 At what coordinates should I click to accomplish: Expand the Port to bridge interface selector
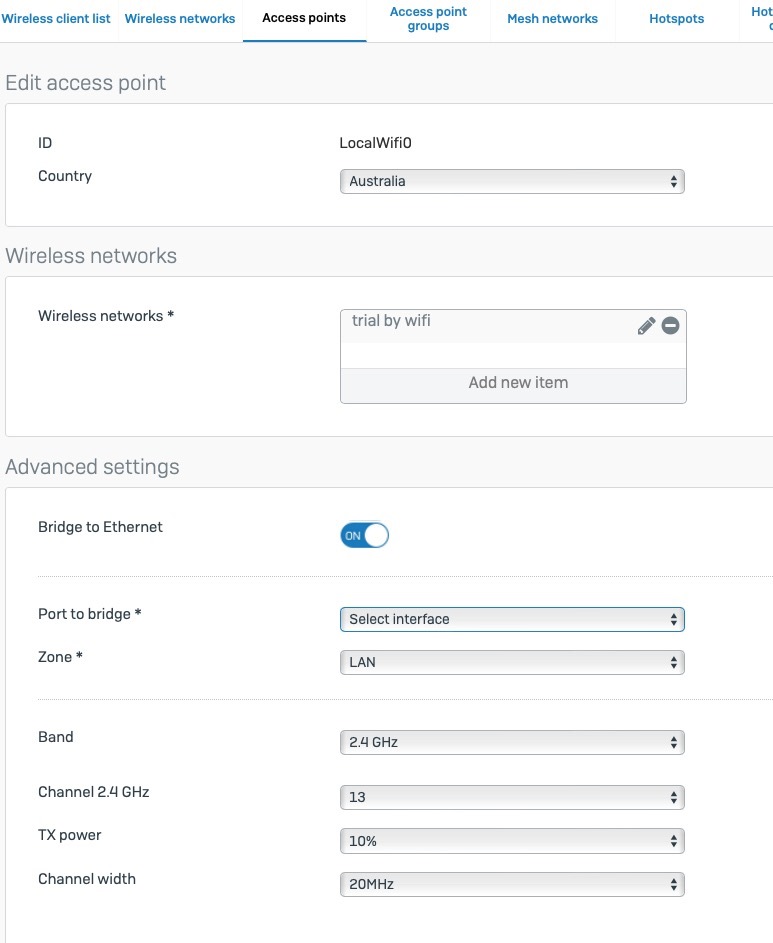pos(512,619)
